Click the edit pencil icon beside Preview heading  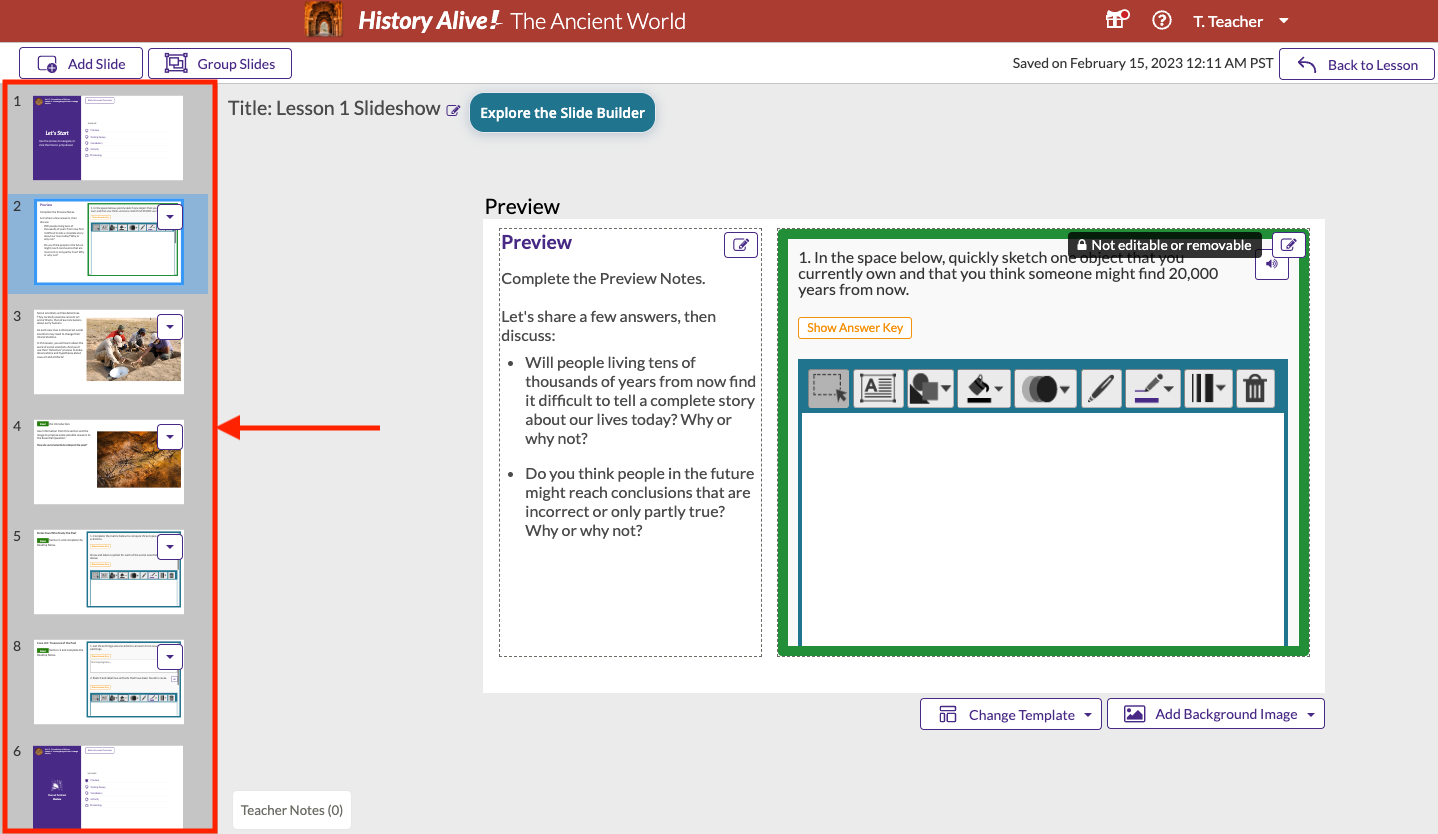[x=740, y=244]
